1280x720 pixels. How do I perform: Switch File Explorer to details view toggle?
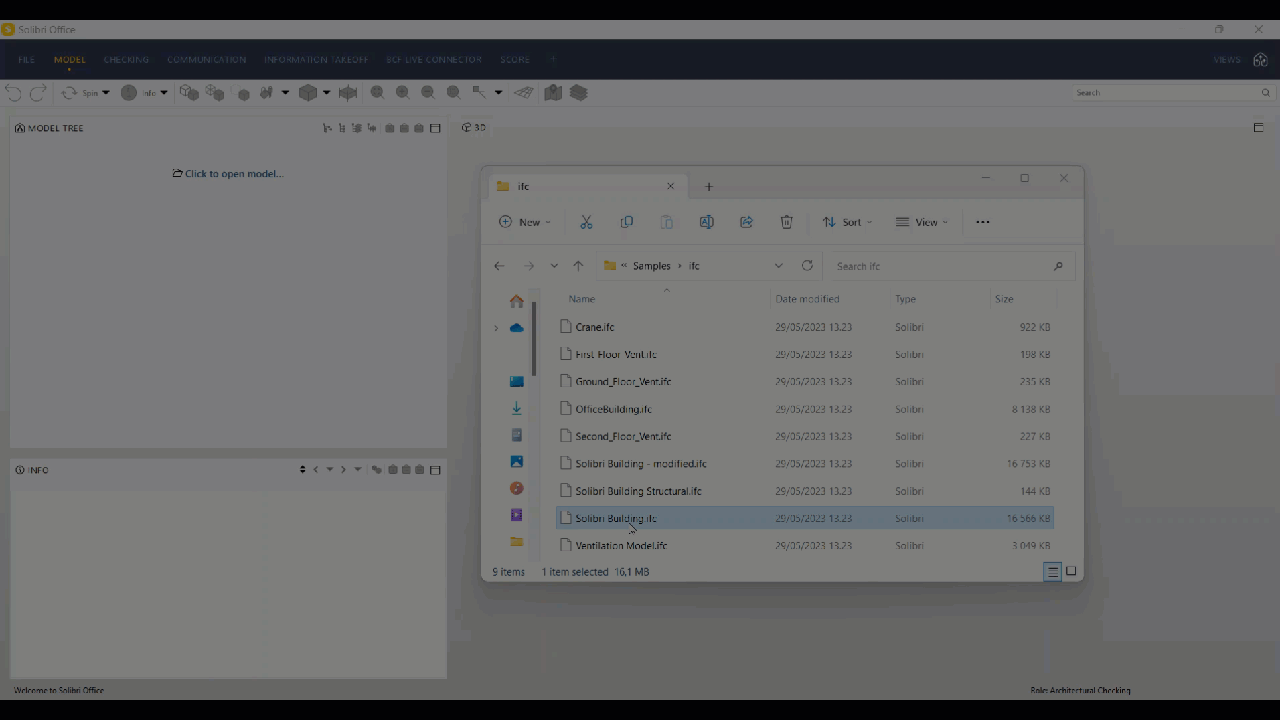[1052, 572]
